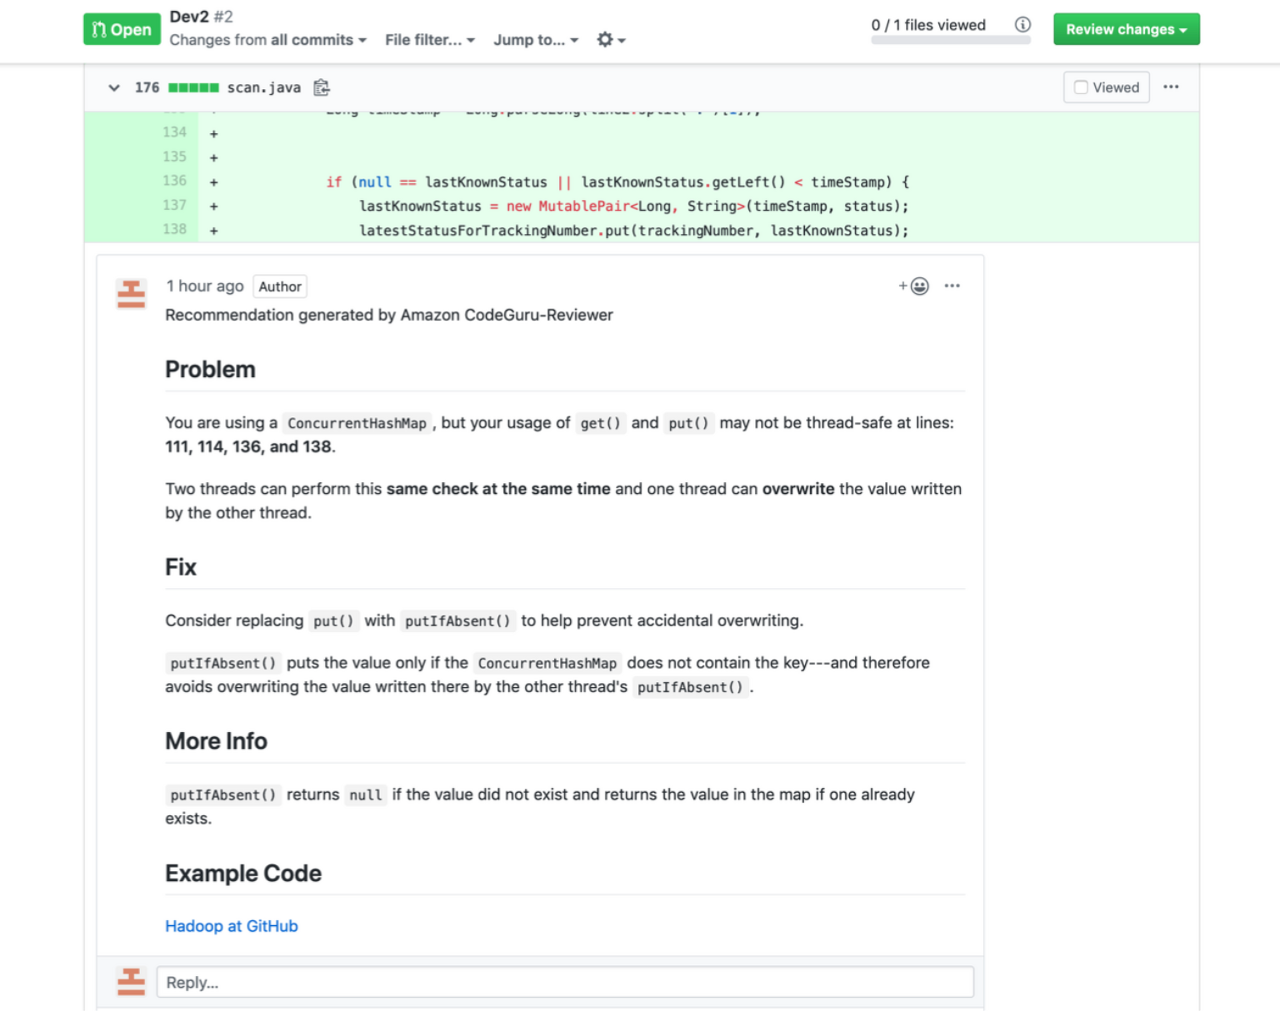The image size is (1280, 1011).
Task: Show files viewed info icon
Action: pos(1023,25)
